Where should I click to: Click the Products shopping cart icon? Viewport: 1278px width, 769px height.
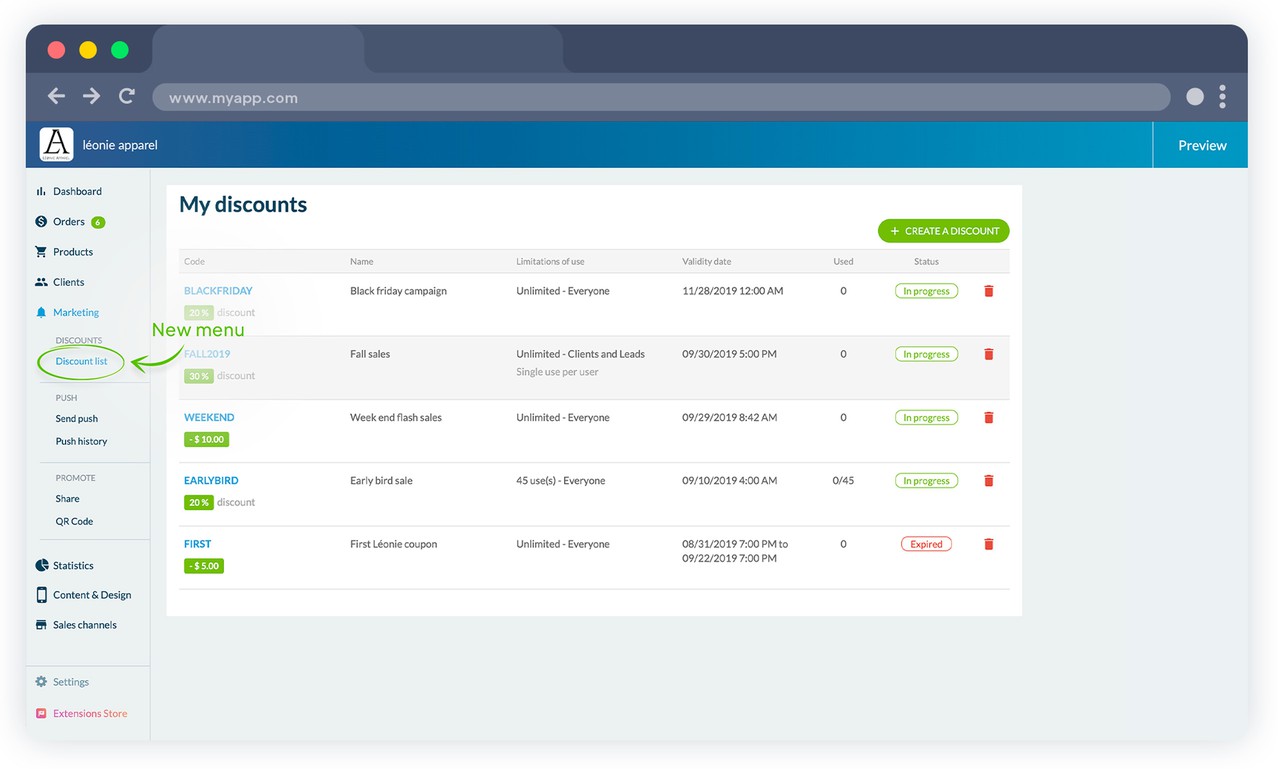point(41,252)
